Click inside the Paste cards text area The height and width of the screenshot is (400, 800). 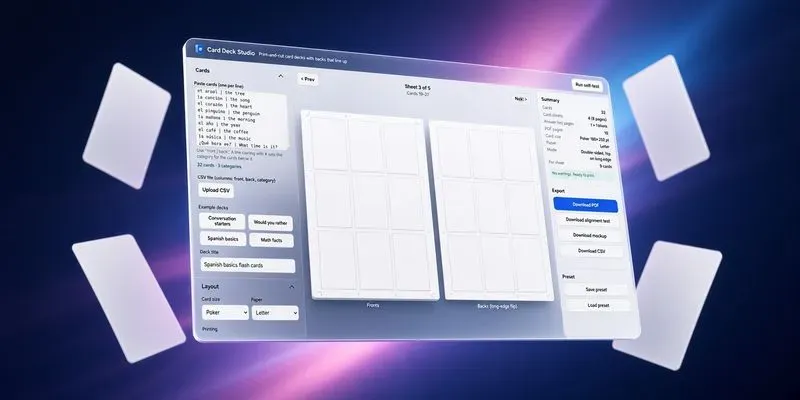pos(242,118)
